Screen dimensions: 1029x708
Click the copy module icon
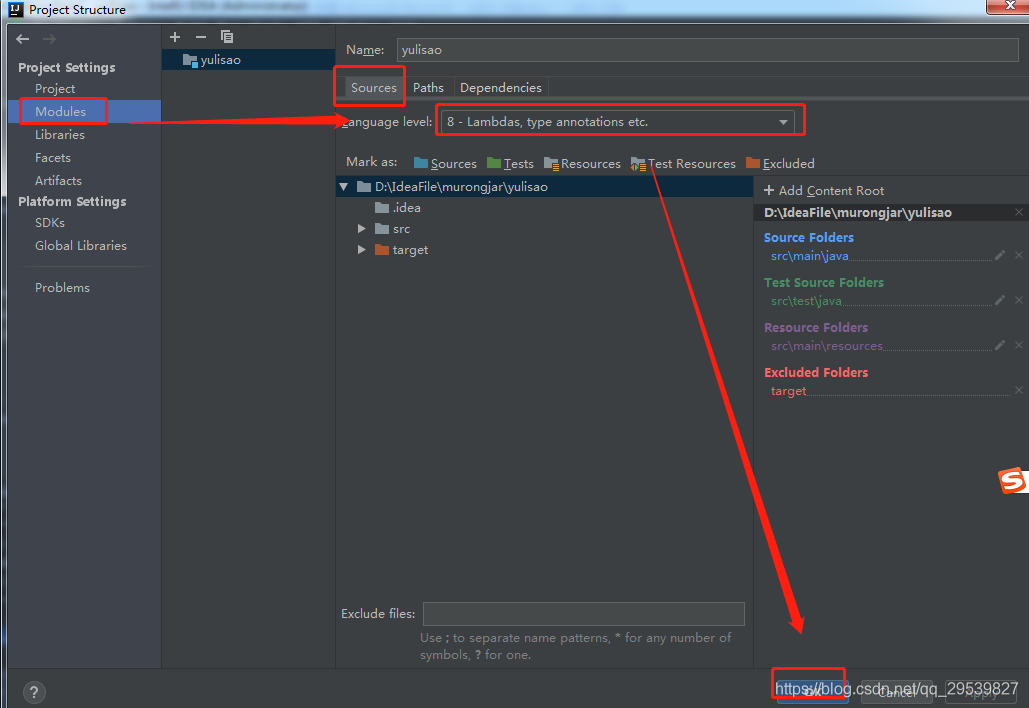[227, 37]
